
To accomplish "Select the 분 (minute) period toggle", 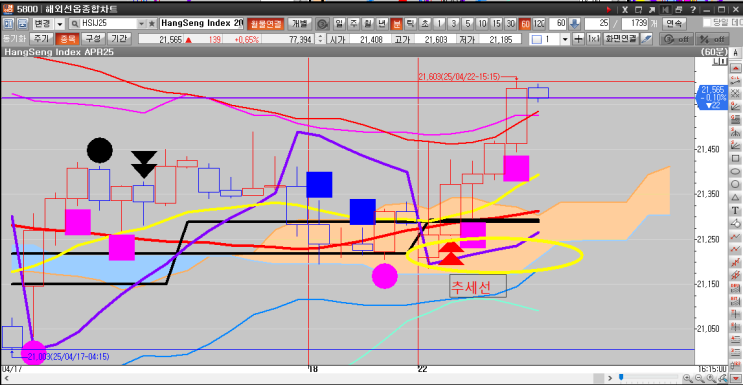I will pyautogui.click(x=397, y=23).
